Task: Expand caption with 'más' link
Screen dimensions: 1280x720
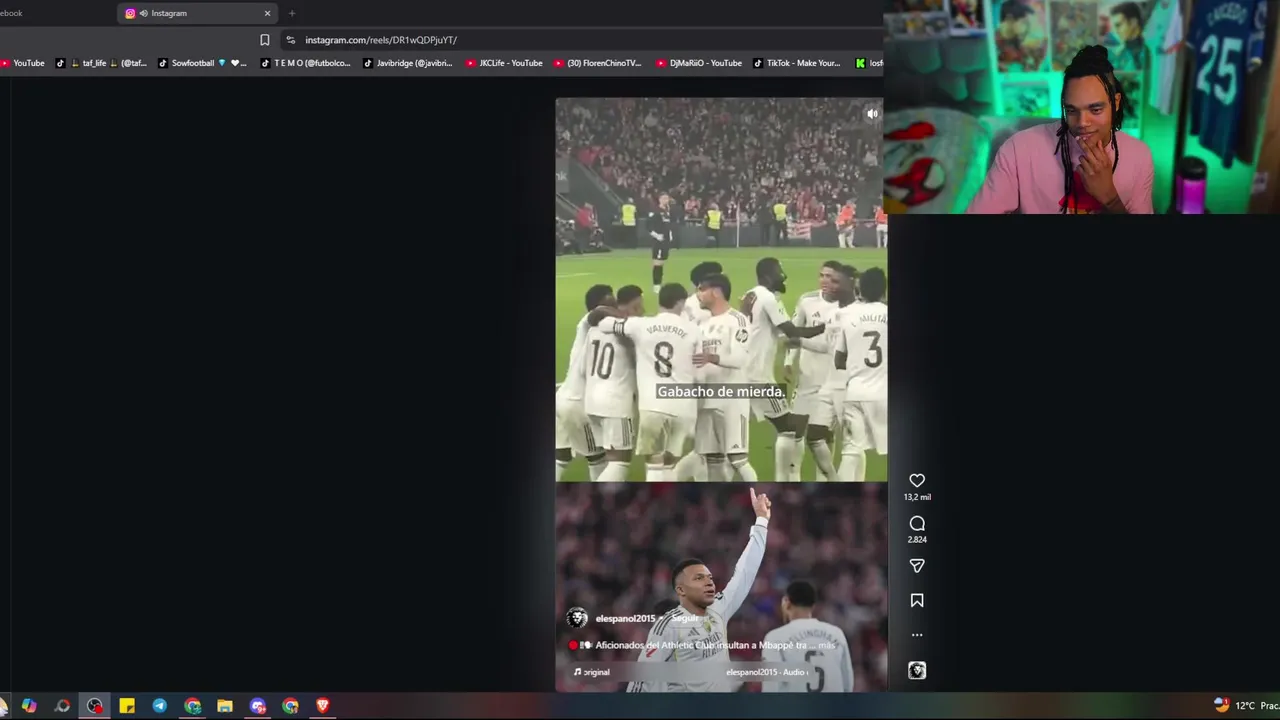Action: [826, 645]
